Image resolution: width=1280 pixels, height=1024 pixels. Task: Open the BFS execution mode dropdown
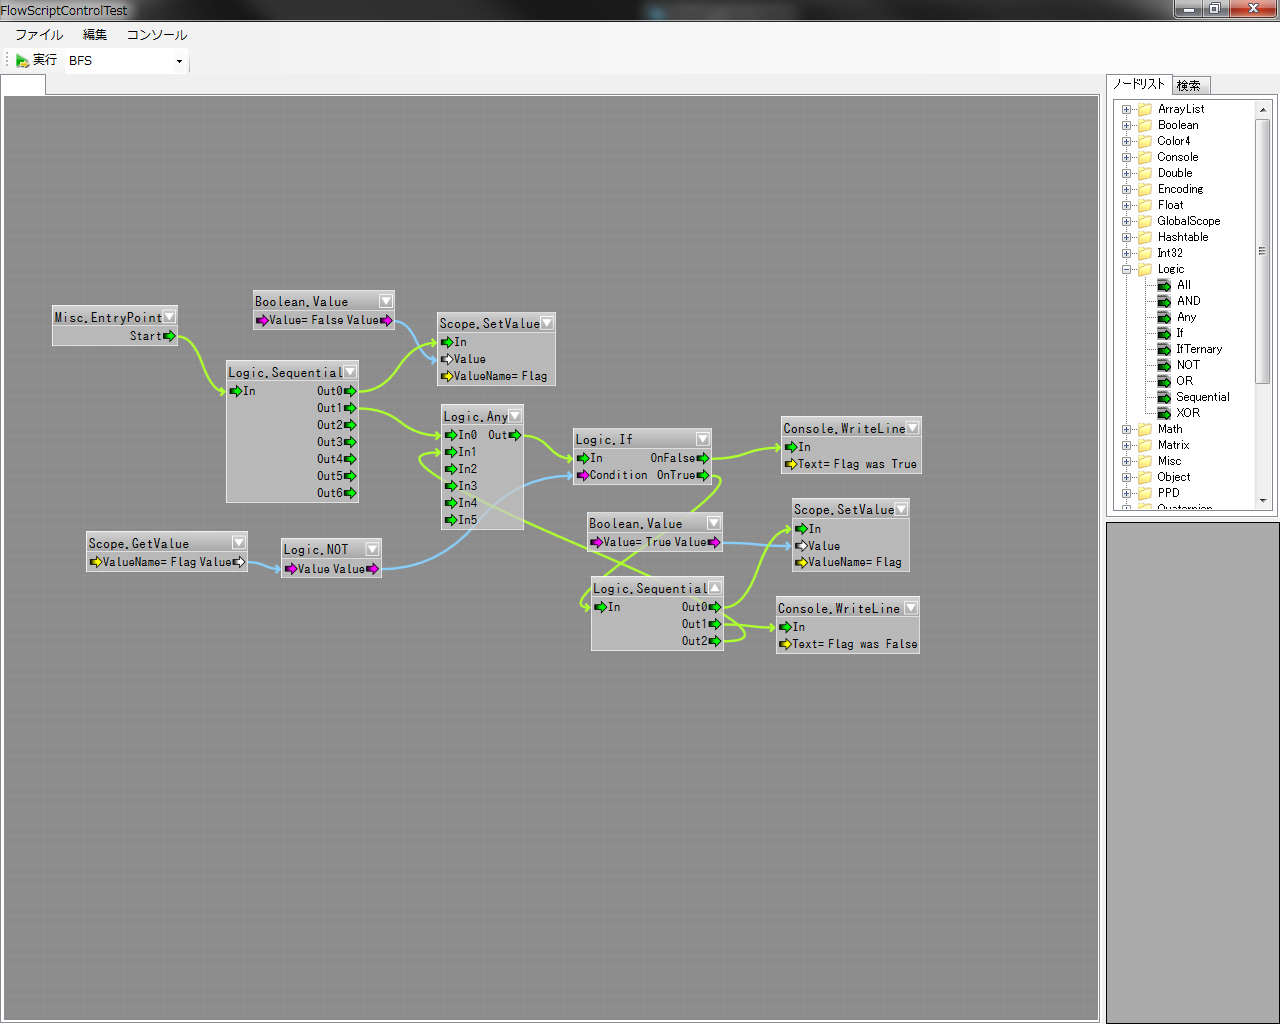point(179,61)
